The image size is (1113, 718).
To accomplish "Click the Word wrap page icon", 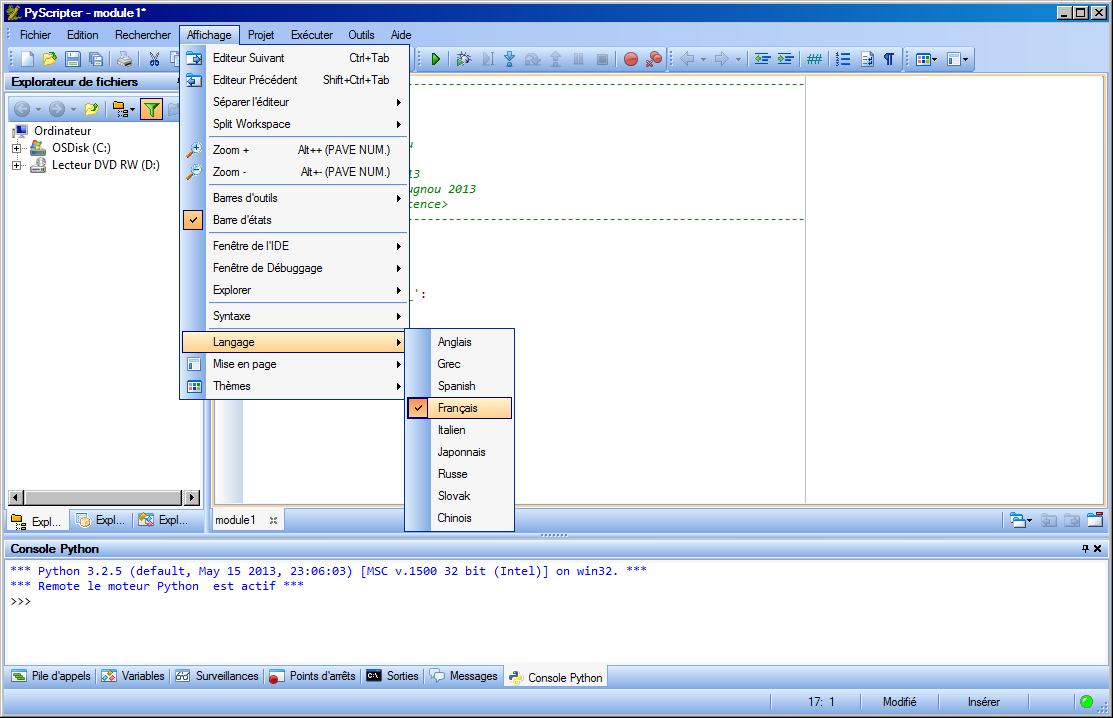I will tap(867, 59).
